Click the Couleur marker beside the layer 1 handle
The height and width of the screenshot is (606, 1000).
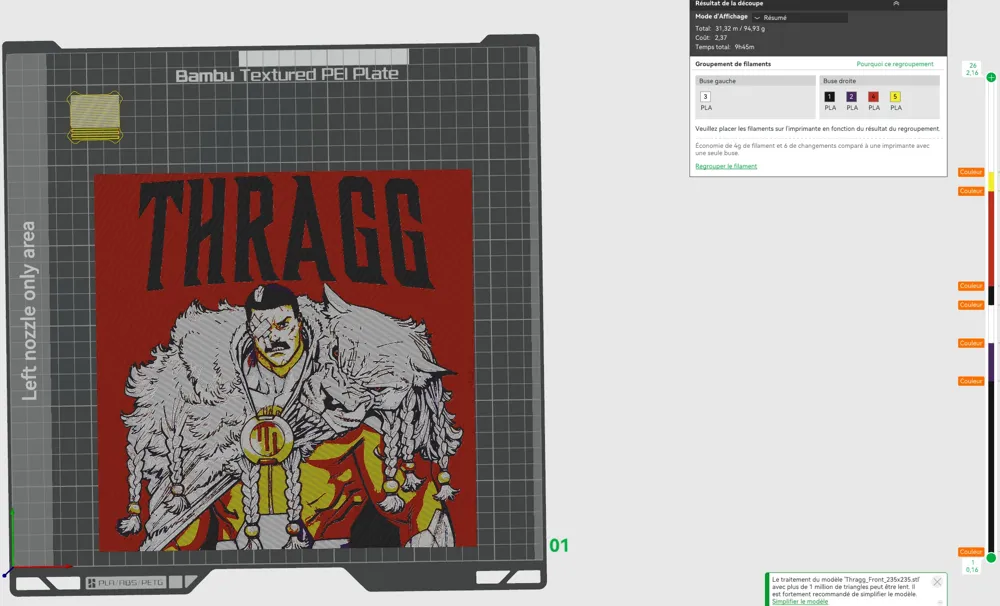tap(971, 552)
